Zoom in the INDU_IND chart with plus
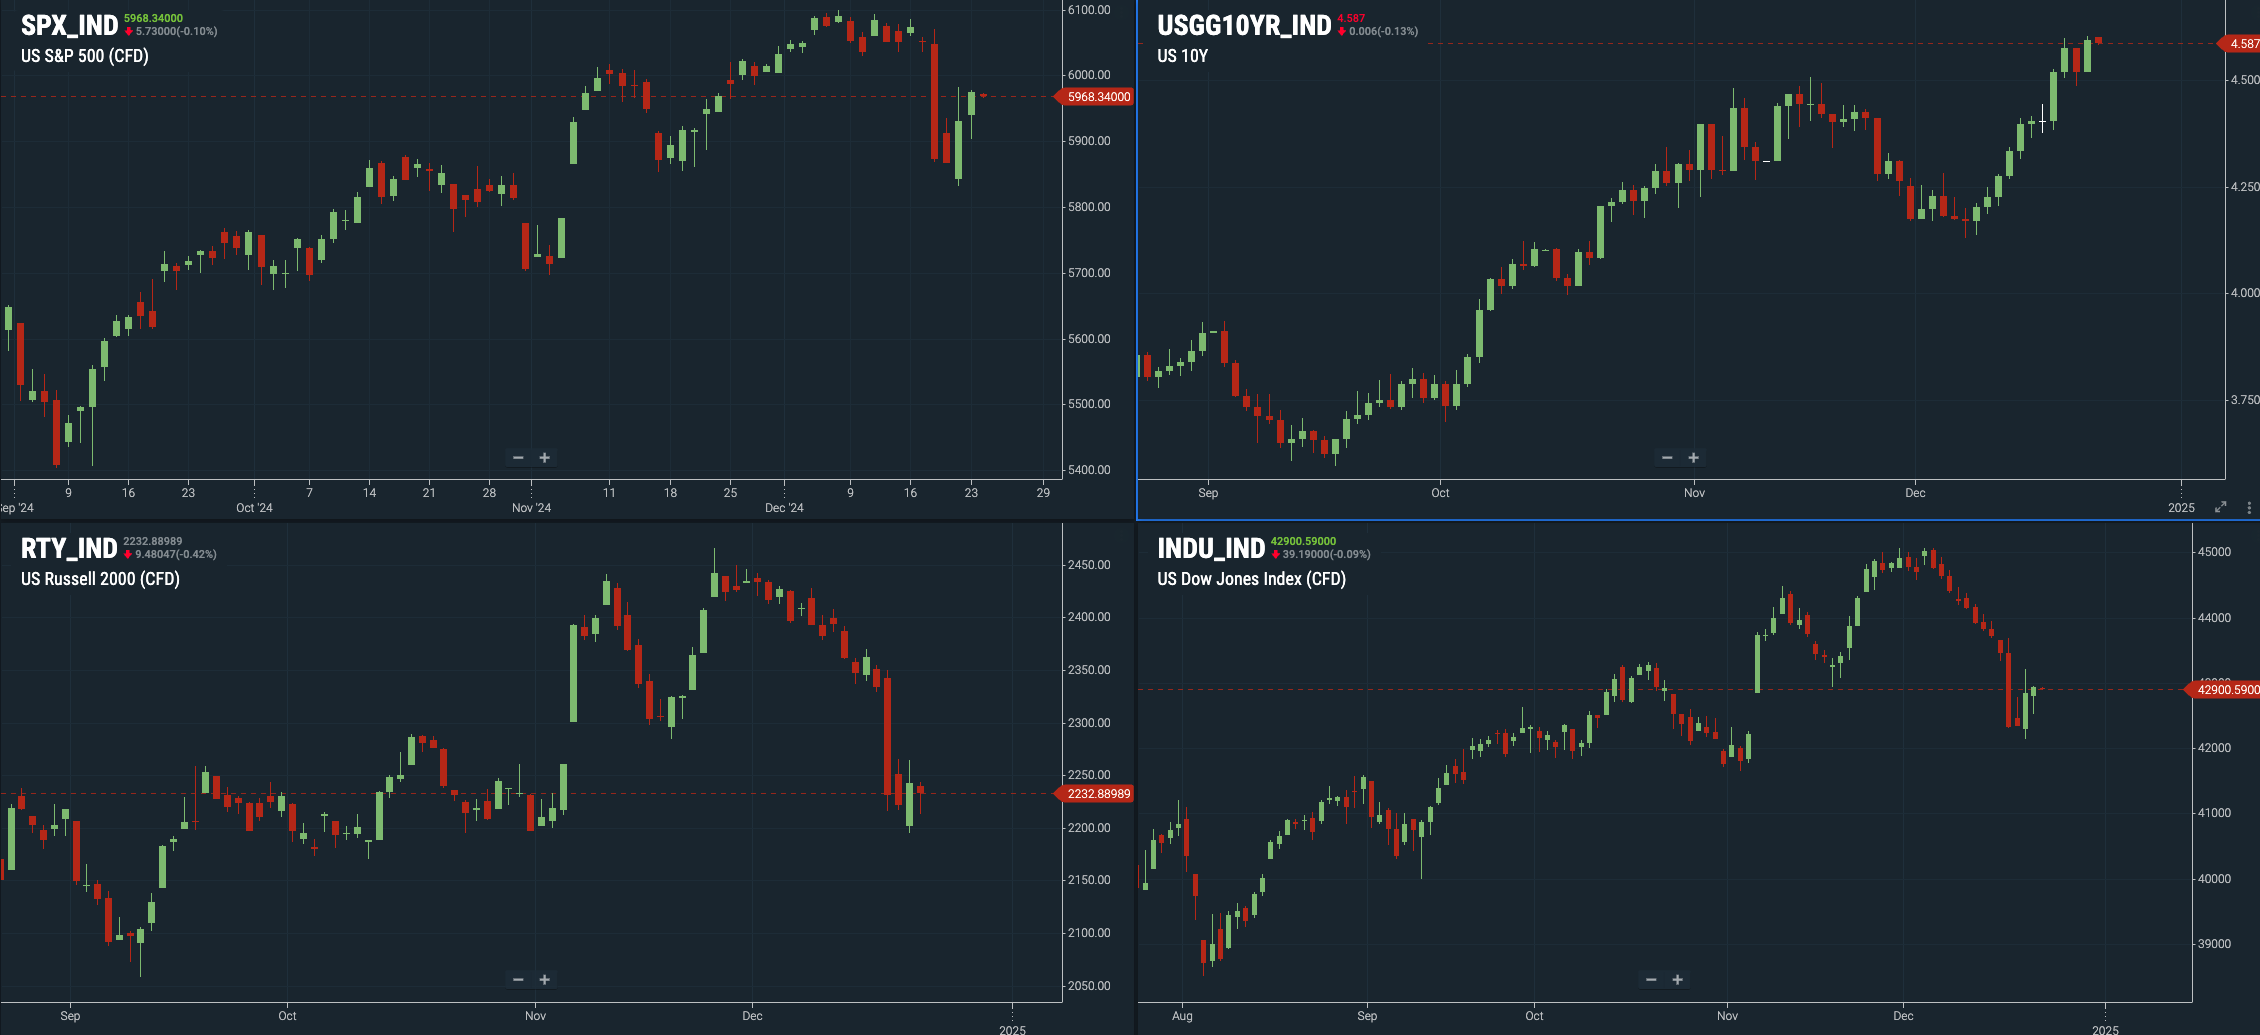Screen dimensions: 2260x1035 [1678, 980]
